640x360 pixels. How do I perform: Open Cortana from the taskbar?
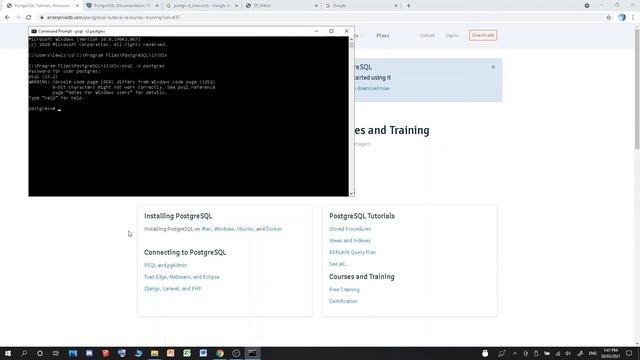40,353
